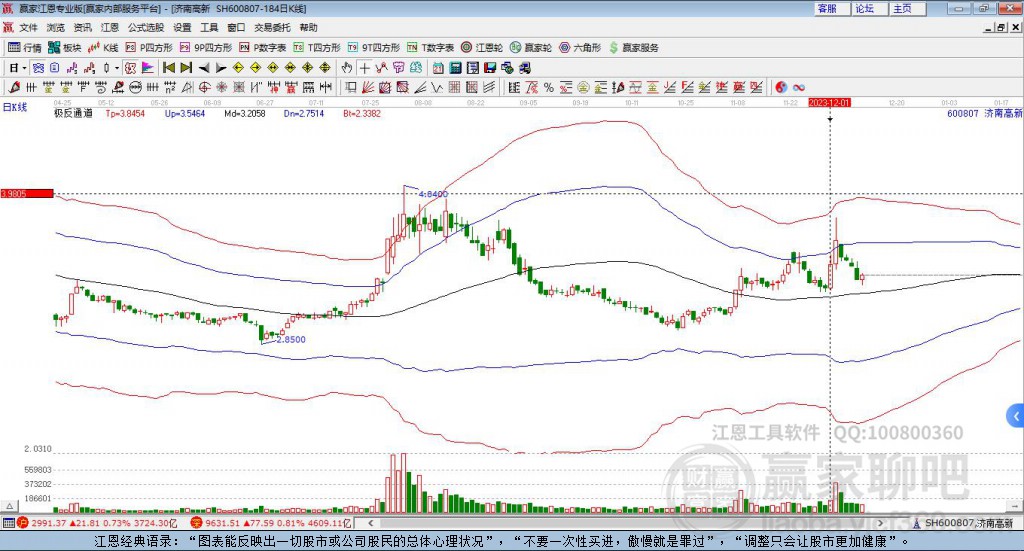This screenshot has height=551, width=1024.
Task: Step chart left with black left arrow
Action: pyautogui.click(x=204, y=68)
